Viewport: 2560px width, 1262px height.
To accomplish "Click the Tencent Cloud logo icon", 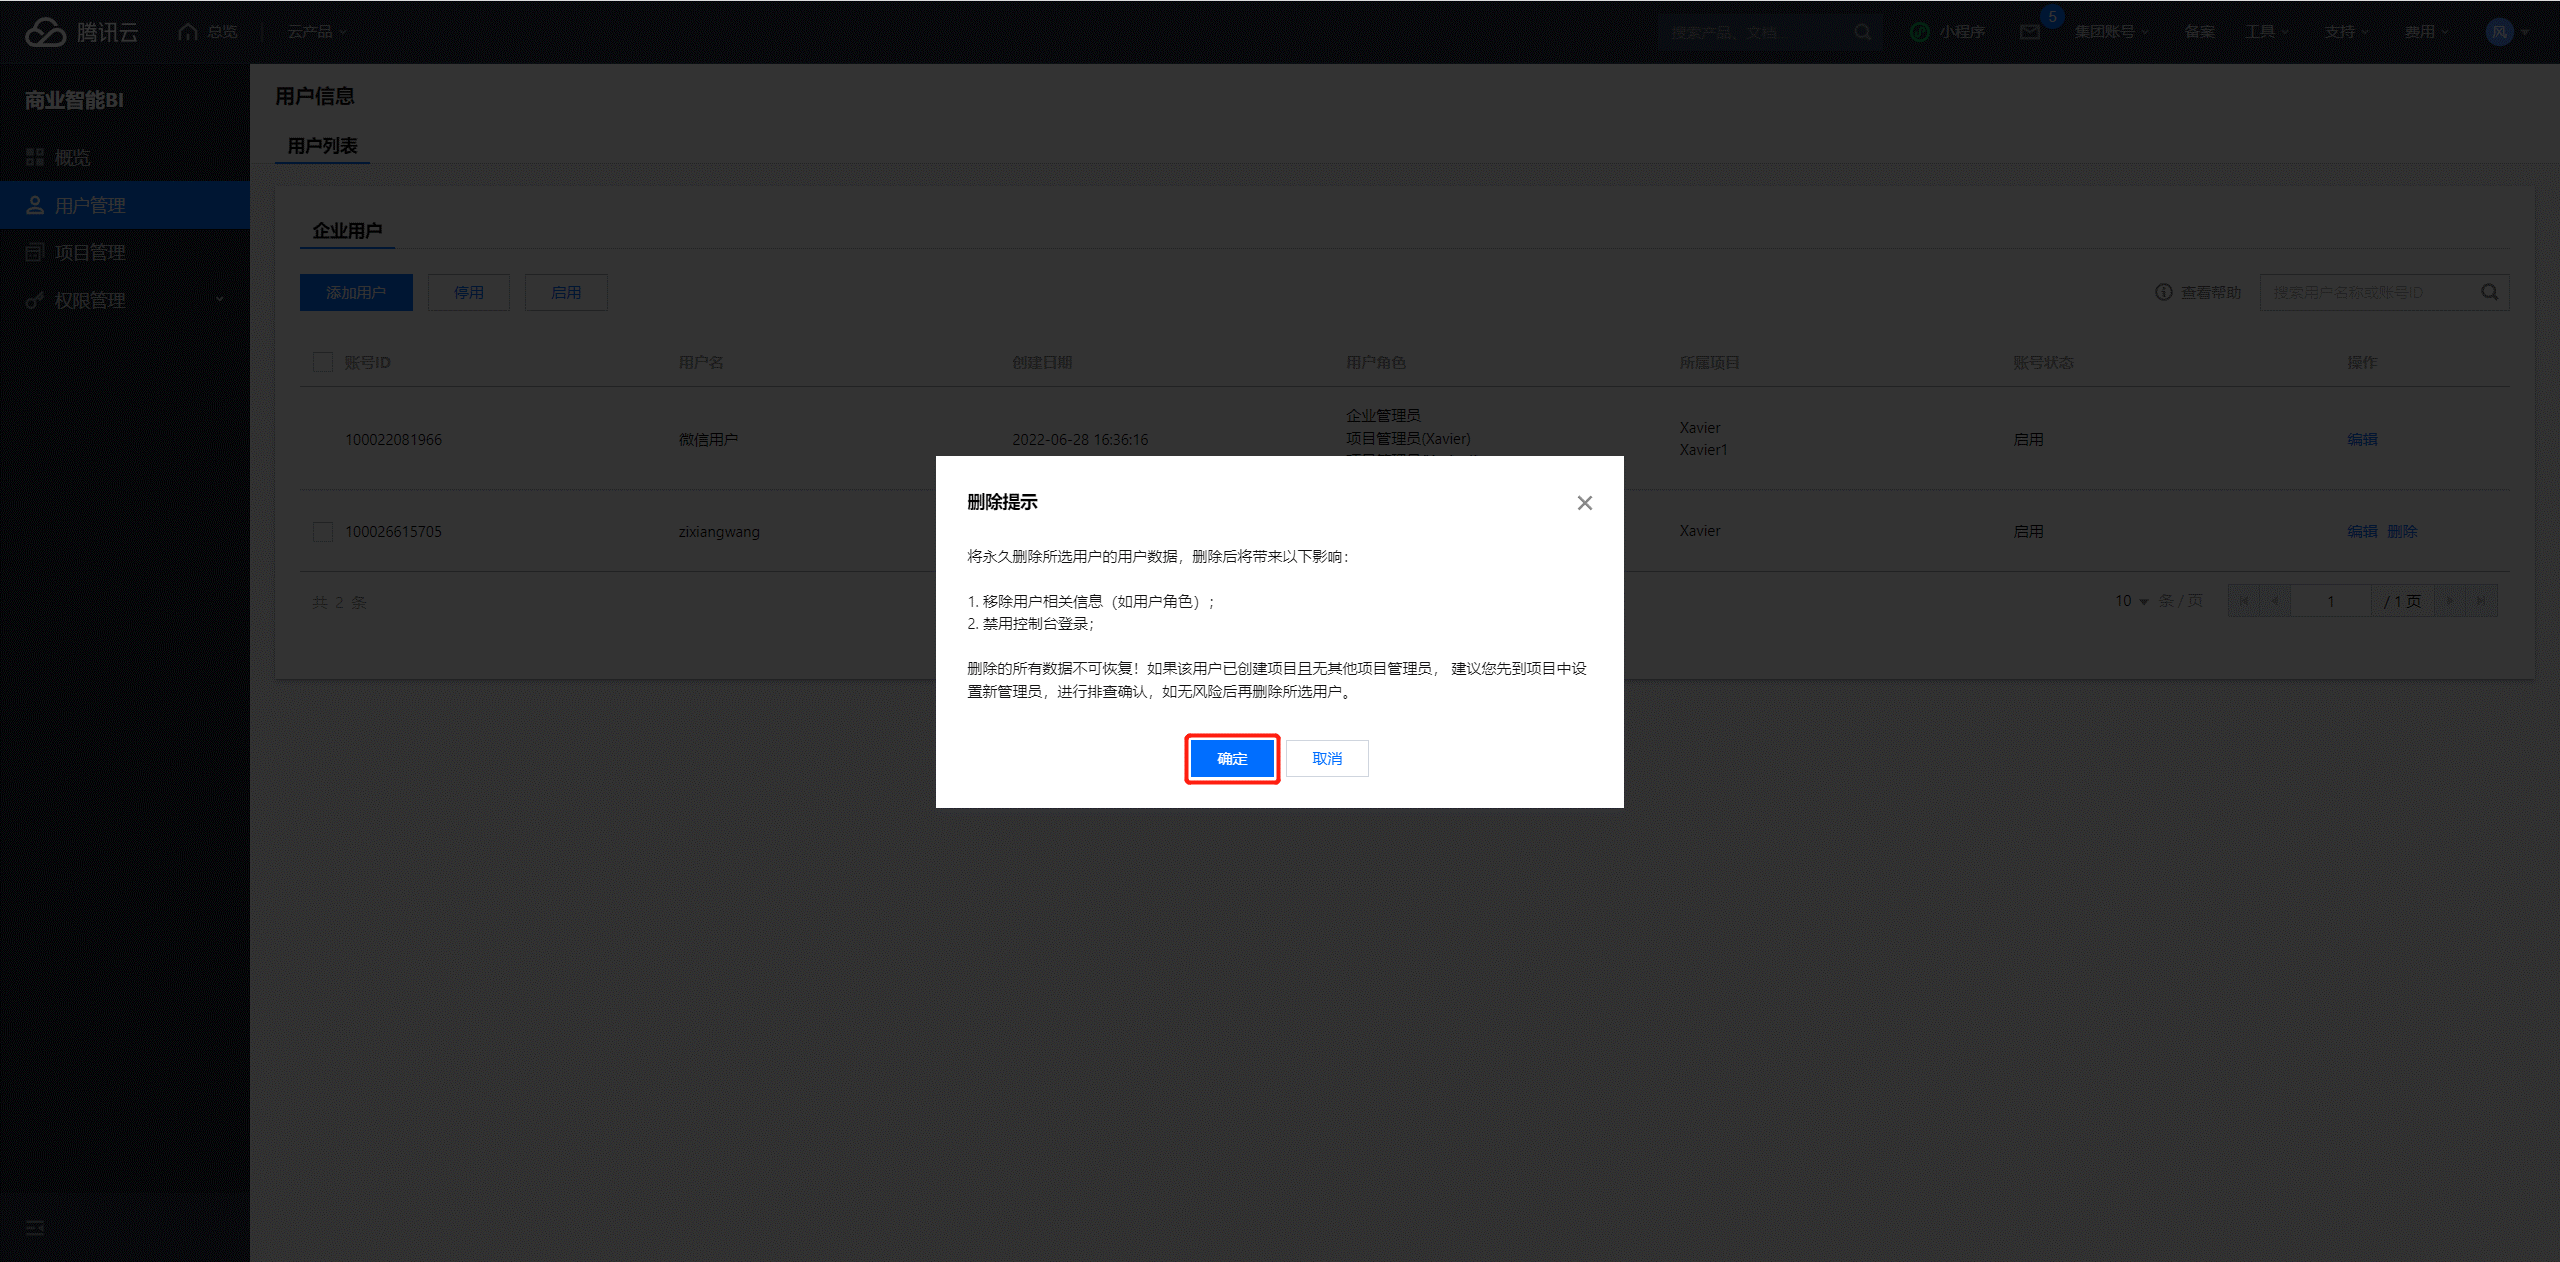I will [46, 32].
